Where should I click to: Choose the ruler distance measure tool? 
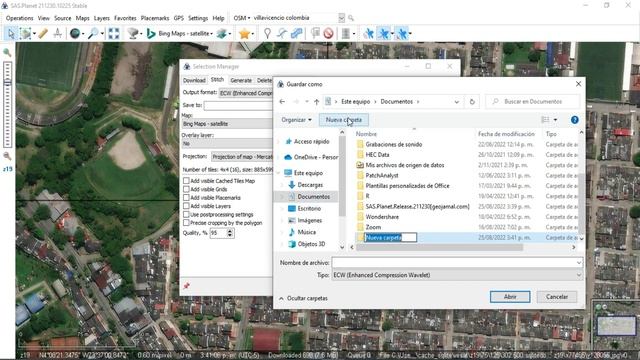pos(43,33)
